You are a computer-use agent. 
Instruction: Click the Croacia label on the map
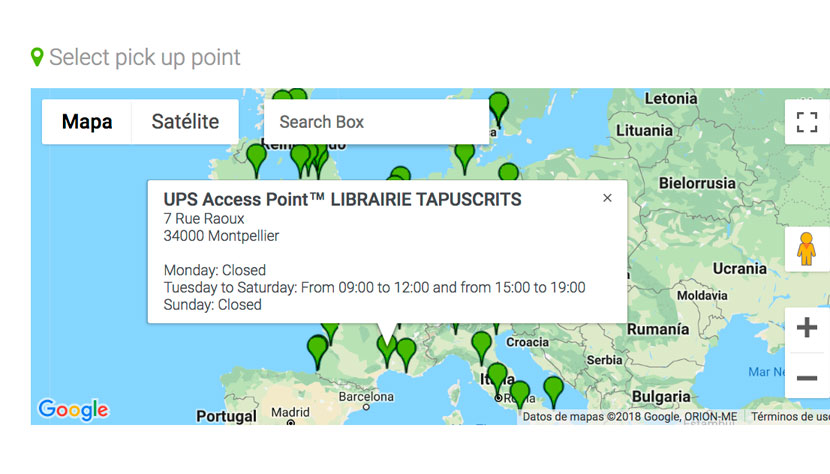(527, 342)
